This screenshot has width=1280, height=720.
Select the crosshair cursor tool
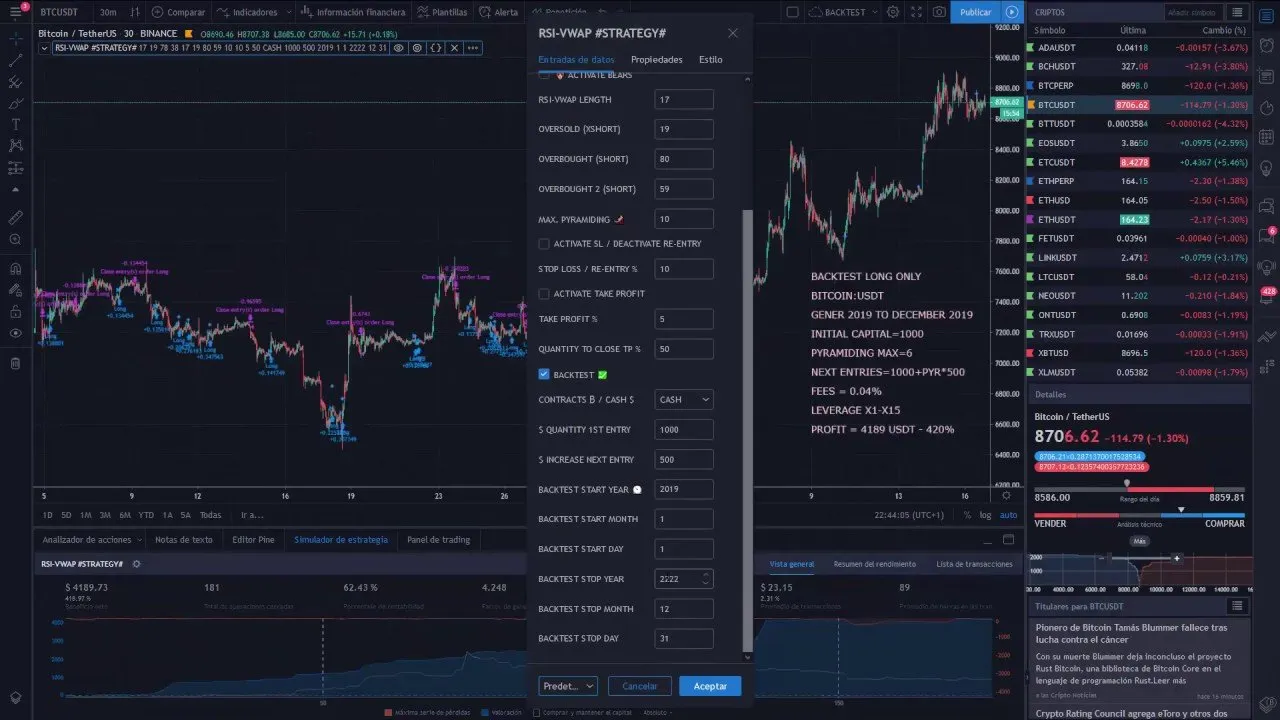[15, 40]
